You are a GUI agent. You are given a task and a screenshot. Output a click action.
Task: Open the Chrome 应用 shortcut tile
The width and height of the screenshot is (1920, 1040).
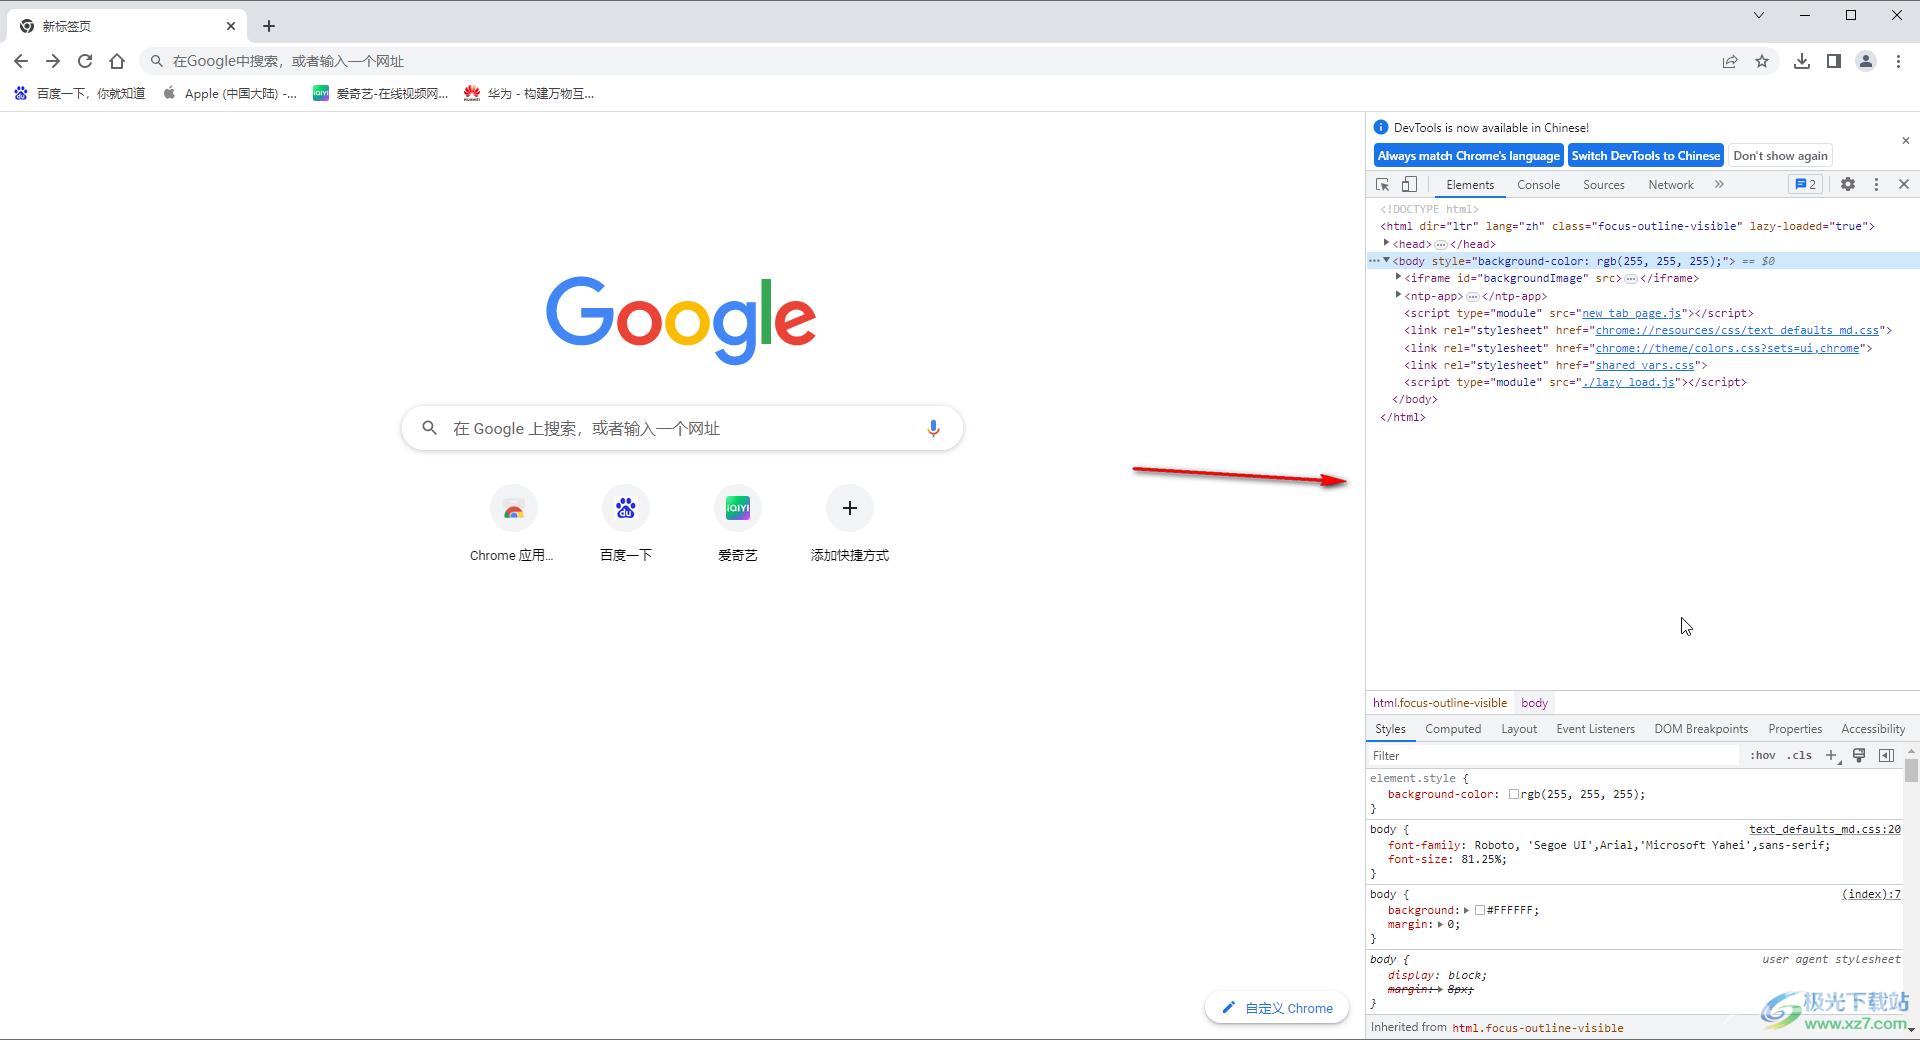[x=512, y=525]
